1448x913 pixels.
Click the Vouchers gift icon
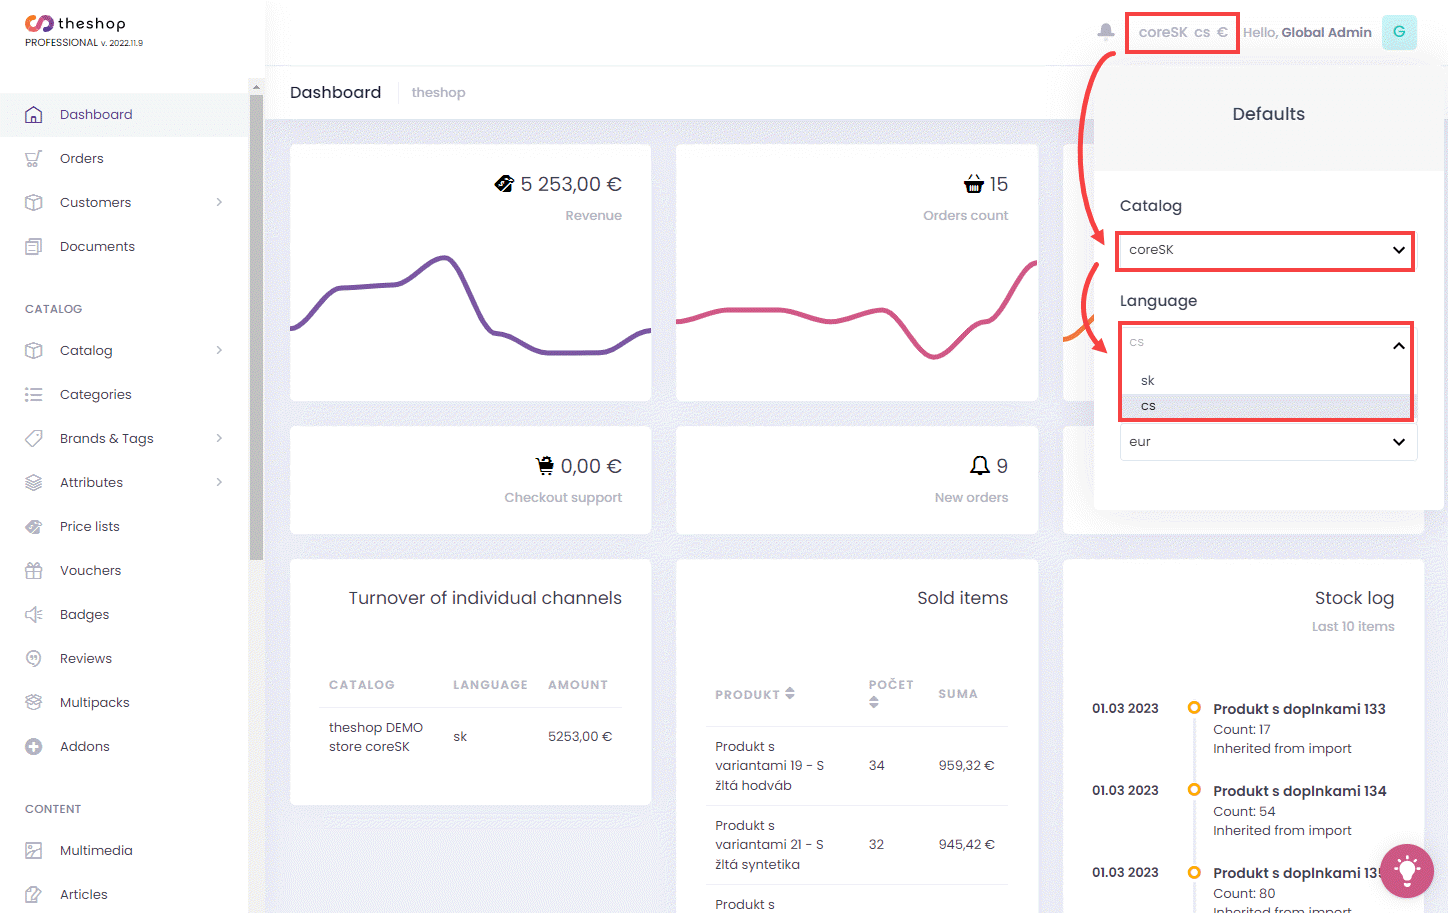34,570
